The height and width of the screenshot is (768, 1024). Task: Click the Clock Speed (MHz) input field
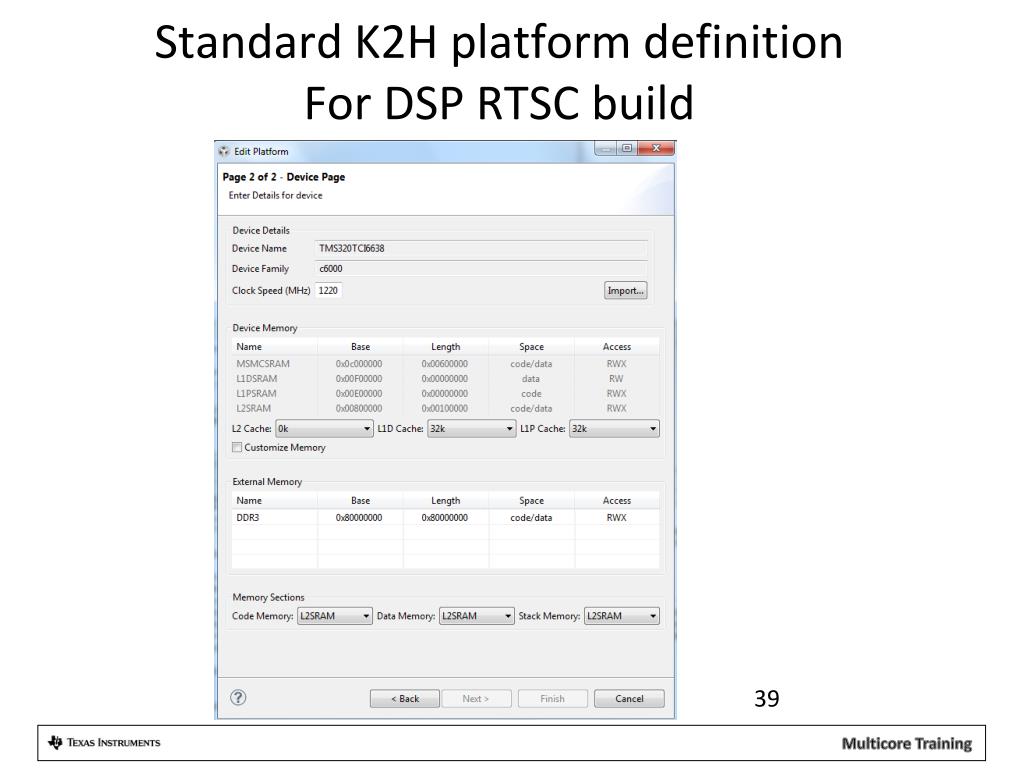tap(328, 291)
